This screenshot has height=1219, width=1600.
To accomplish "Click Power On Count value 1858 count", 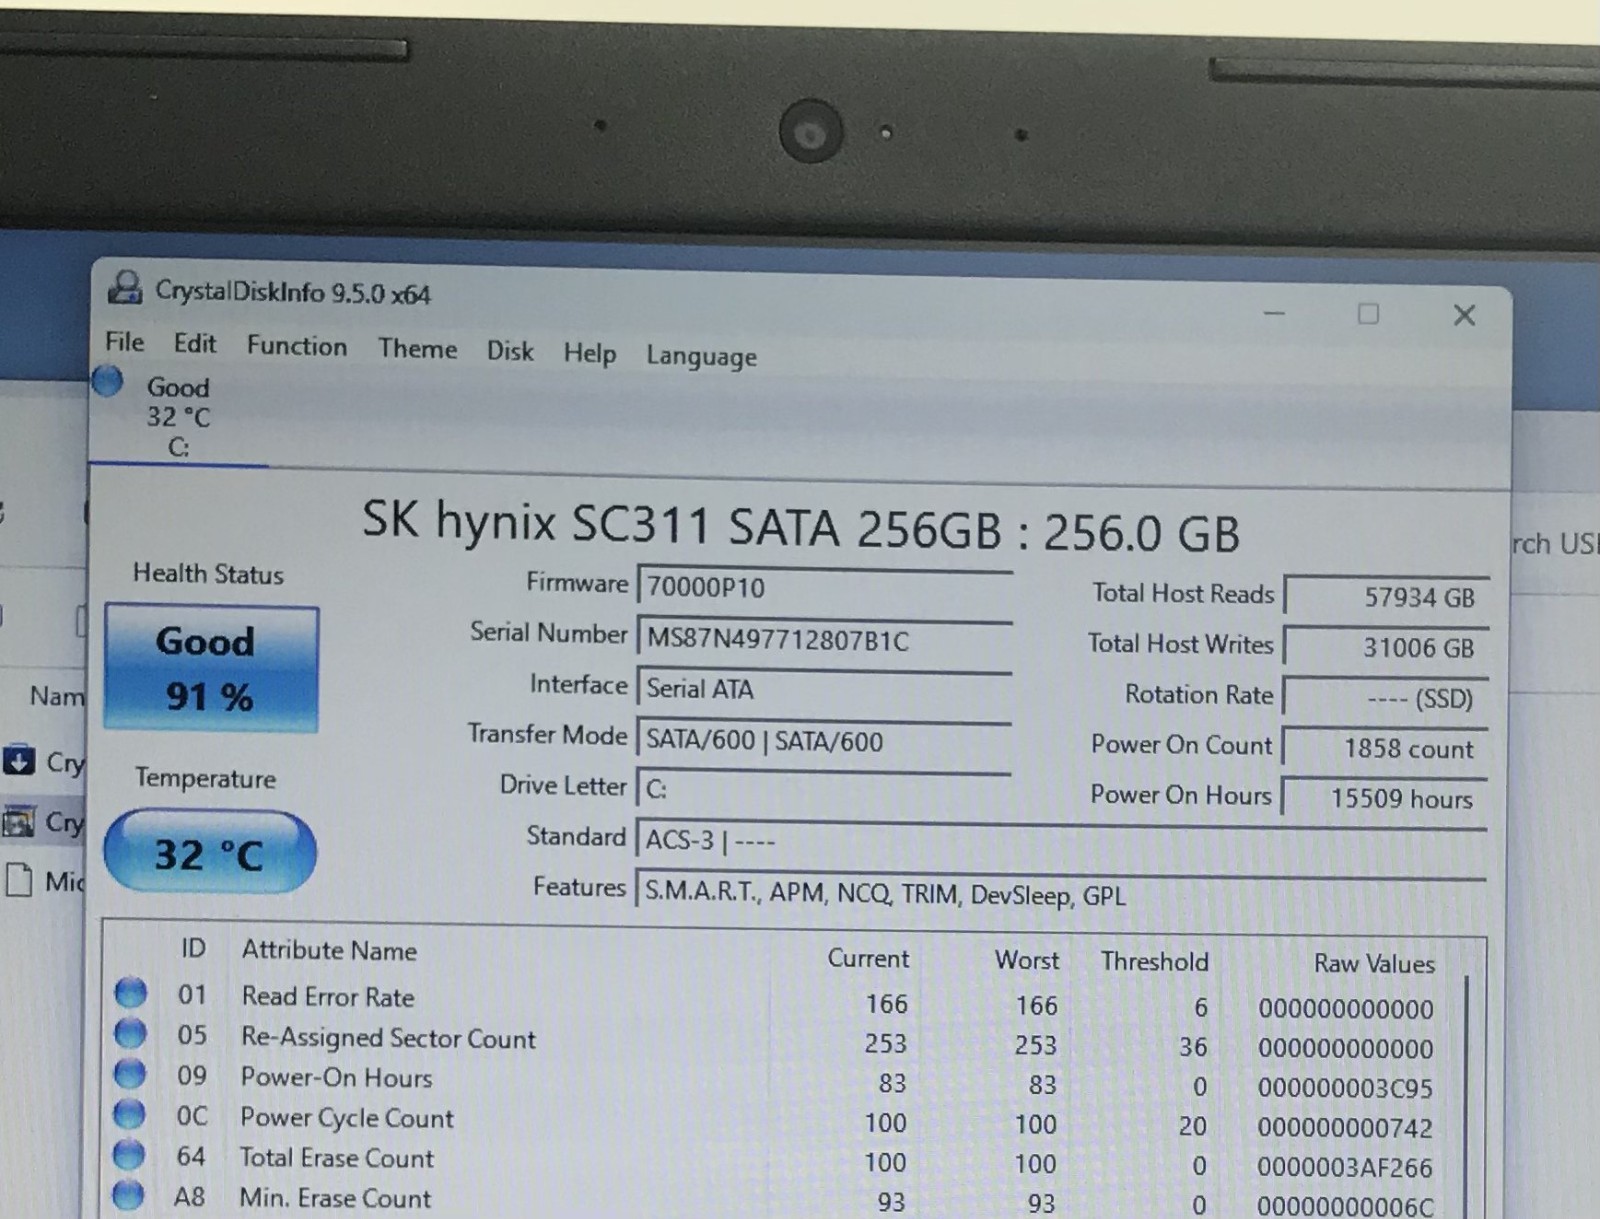I will tap(1385, 748).
